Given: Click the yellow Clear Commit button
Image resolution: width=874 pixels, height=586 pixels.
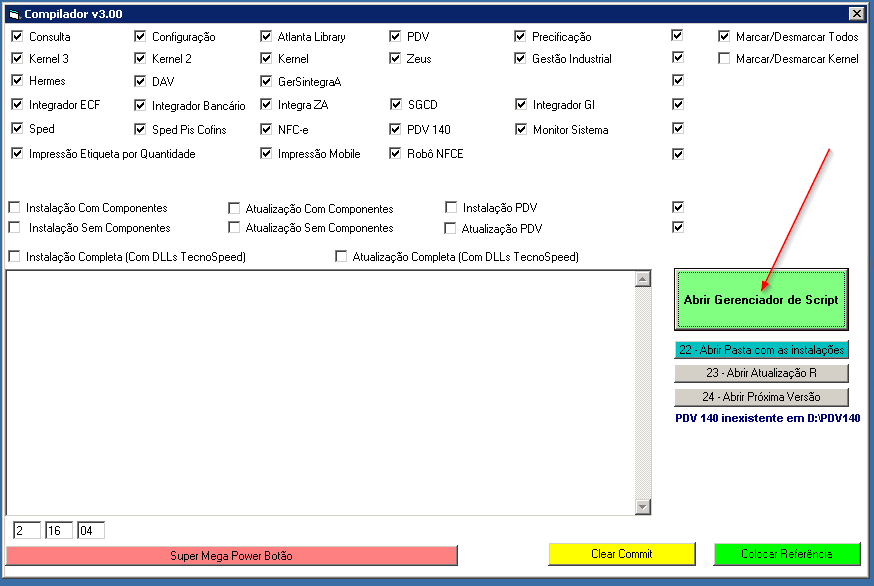Looking at the screenshot, I should 621,554.
